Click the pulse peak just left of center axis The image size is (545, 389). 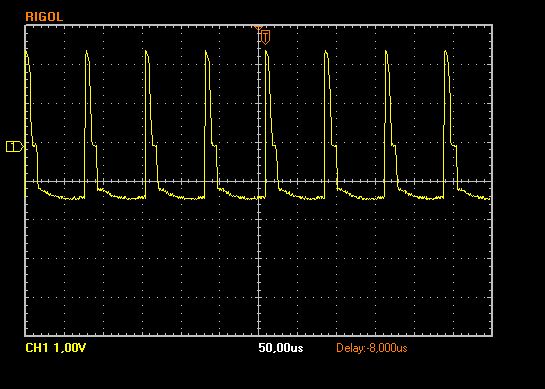coord(206,51)
